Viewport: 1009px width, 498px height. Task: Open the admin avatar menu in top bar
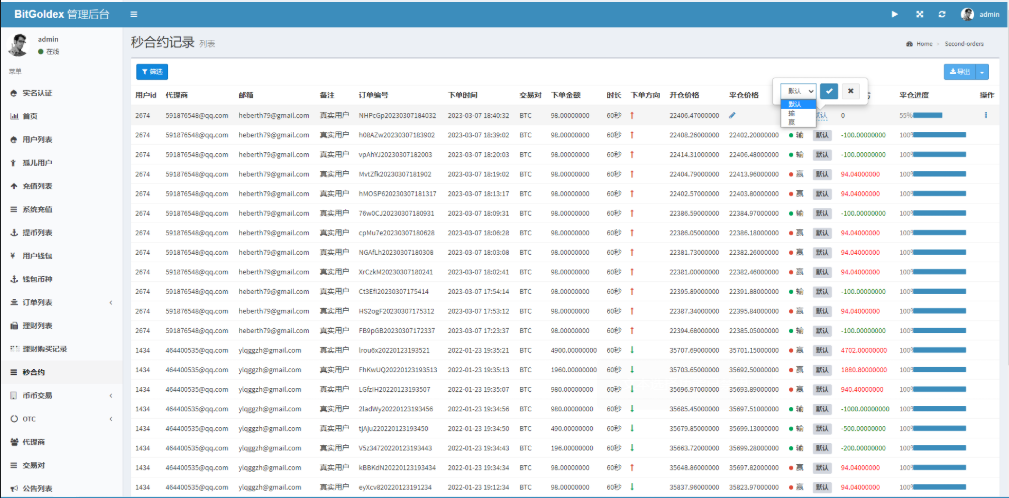click(x=980, y=14)
